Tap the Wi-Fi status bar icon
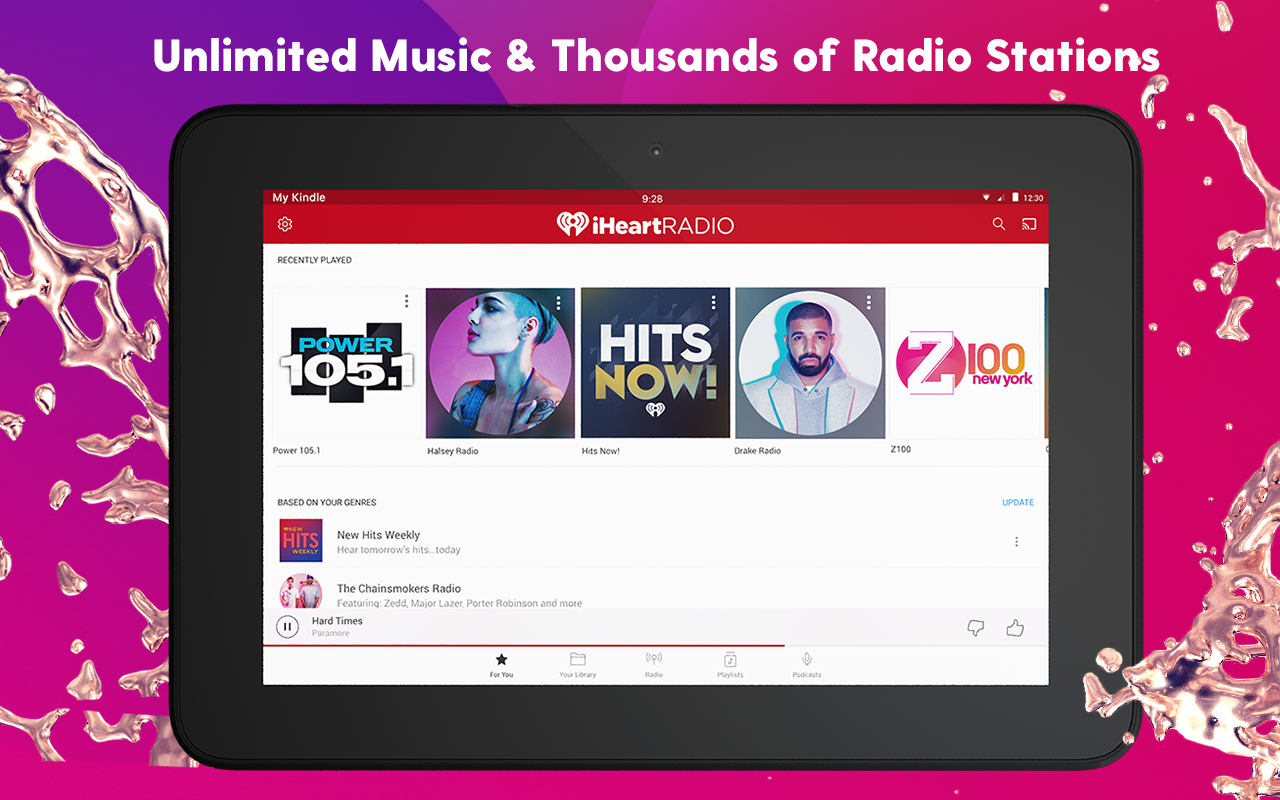1280x800 pixels. click(987, 198)
